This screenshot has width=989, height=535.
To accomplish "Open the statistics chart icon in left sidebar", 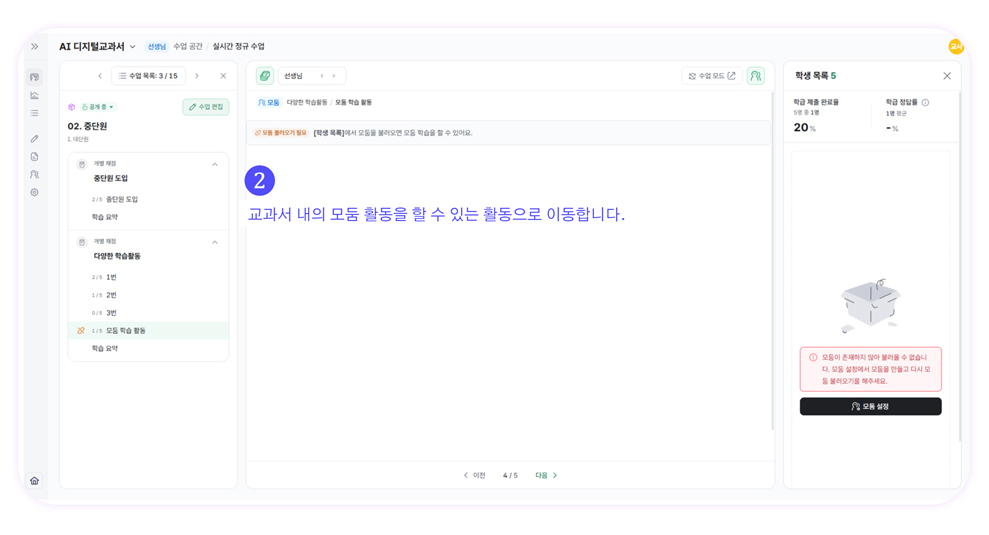I will tap(35, 95).
